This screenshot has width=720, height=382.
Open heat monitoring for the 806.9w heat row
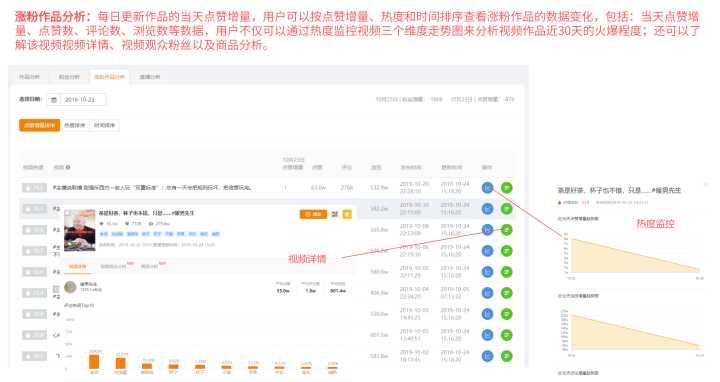point(487,293)
